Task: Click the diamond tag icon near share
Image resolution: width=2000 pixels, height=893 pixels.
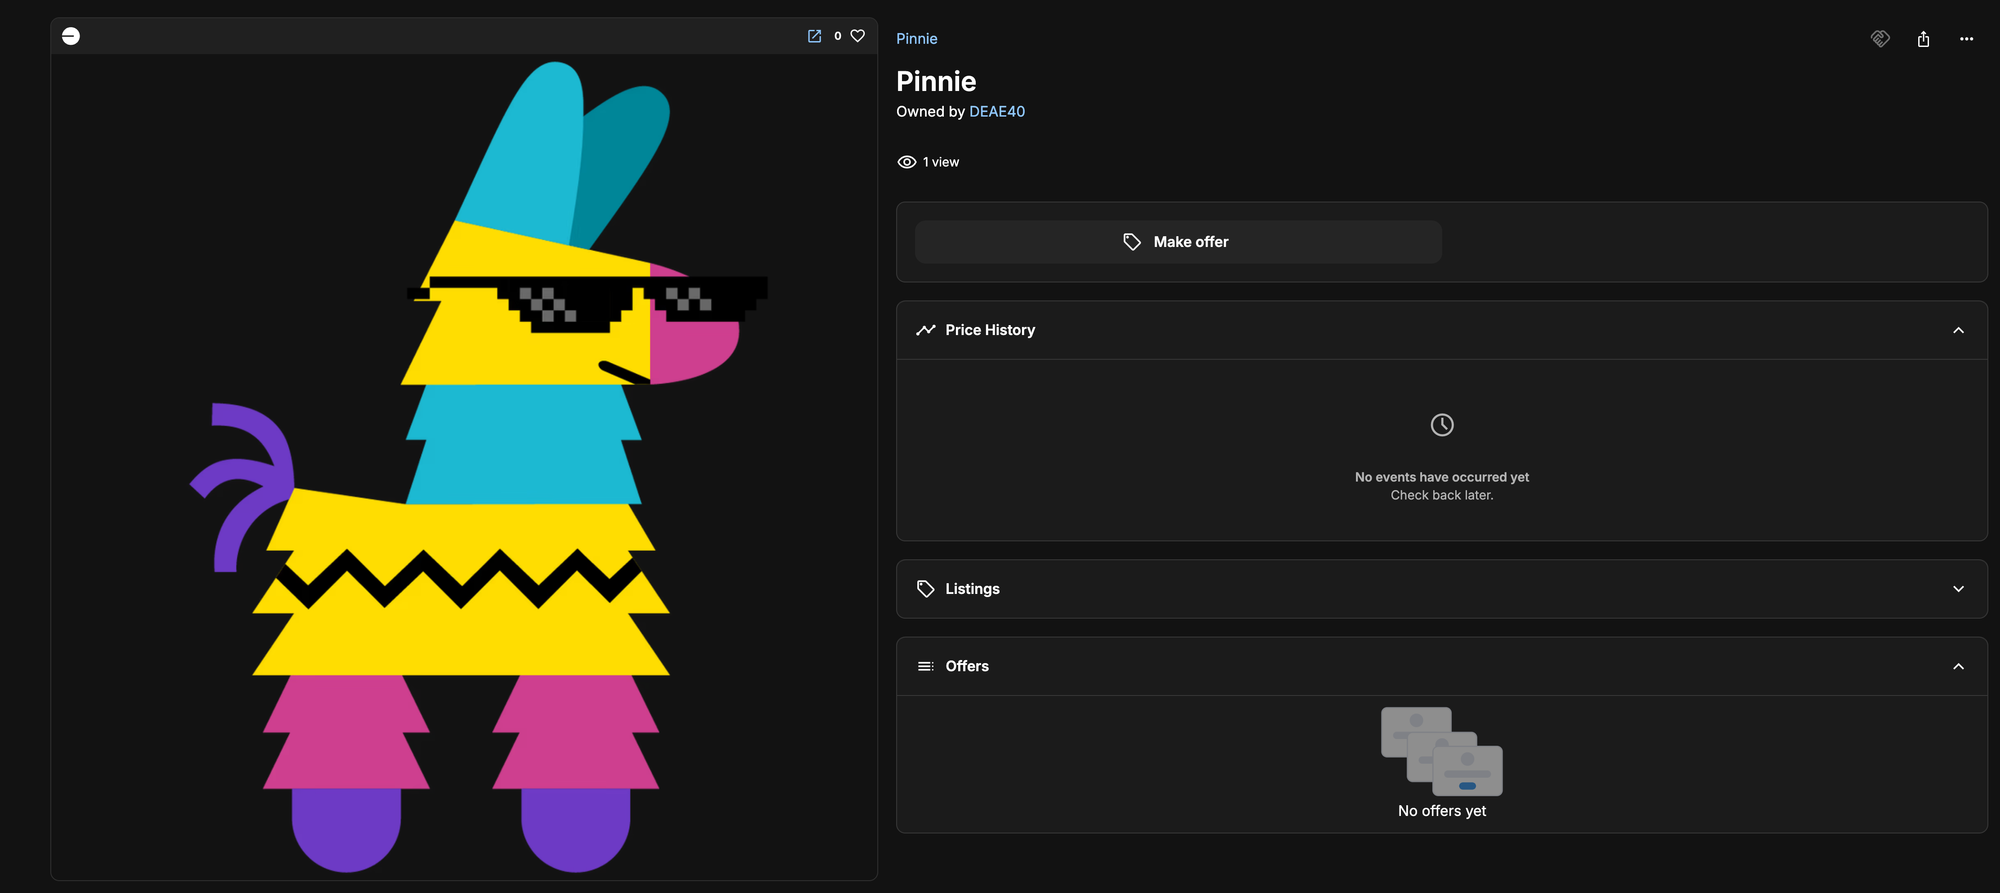Action: coord(1880,39)
